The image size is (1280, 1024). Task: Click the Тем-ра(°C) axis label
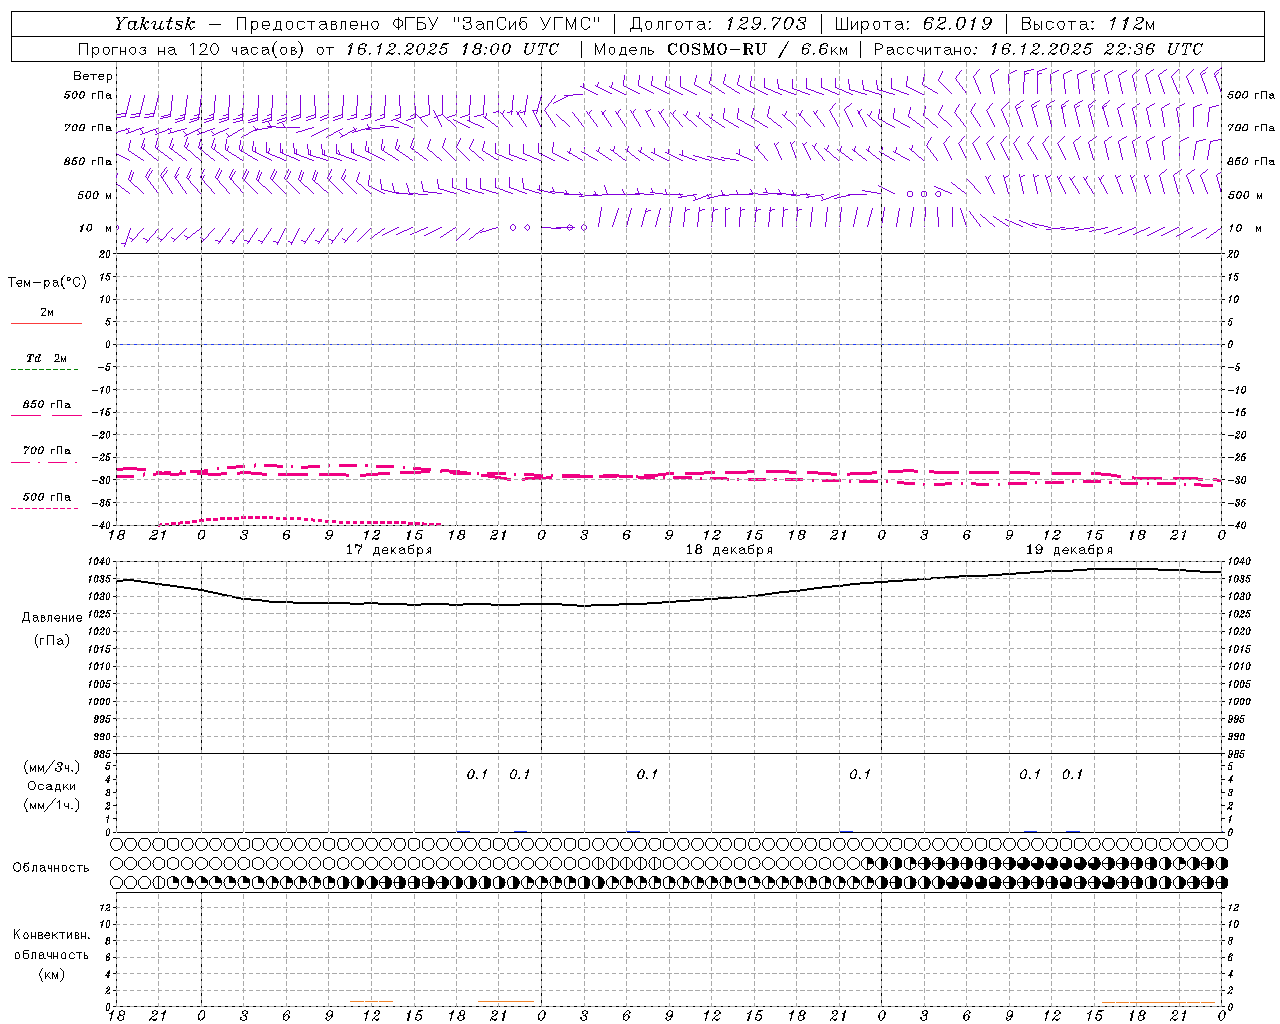pos(47,283)
